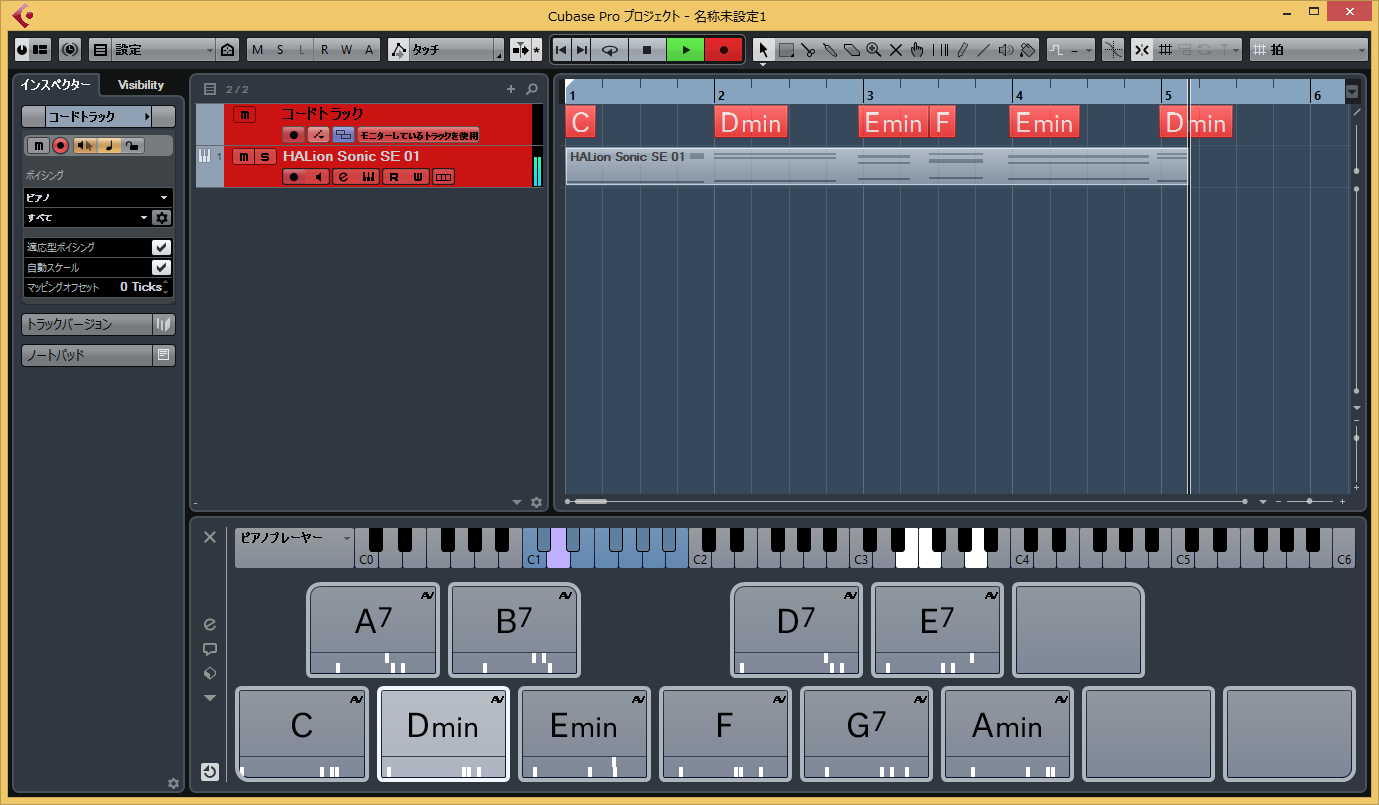Click the F chord event on chord track
Viewport: 1379px width, 805px height.
[x=942, y=122]
